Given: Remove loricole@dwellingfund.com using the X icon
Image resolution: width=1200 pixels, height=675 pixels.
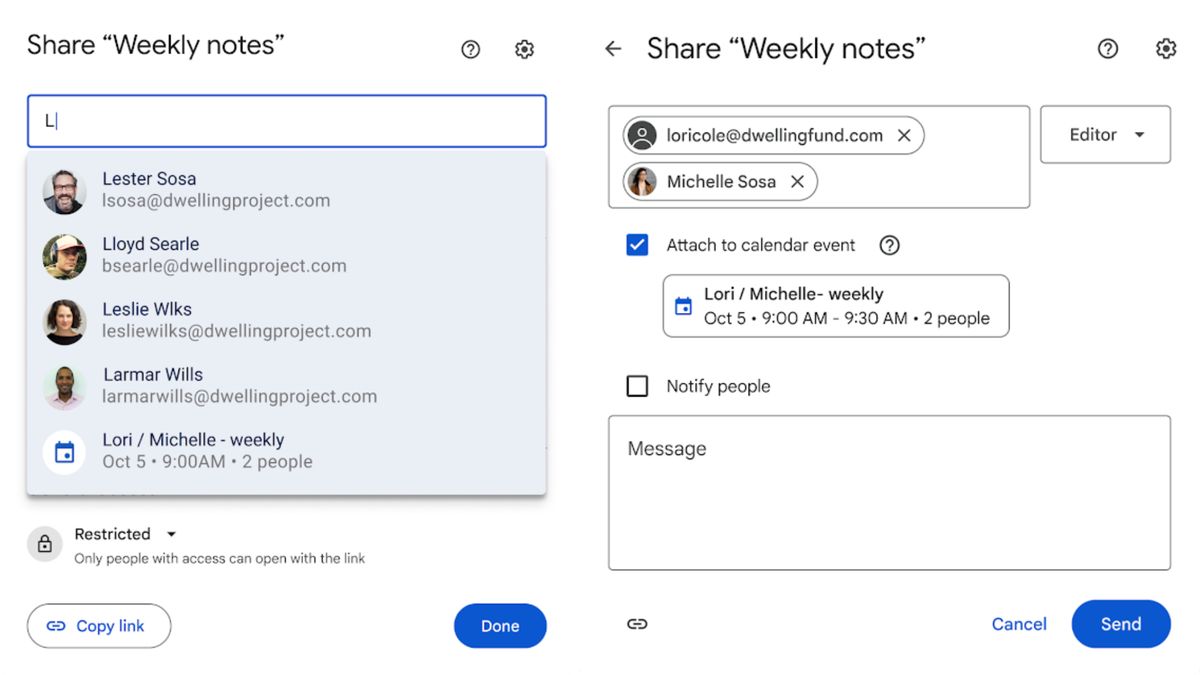Looking at the screenshot, I should click(x=905, y=135).
